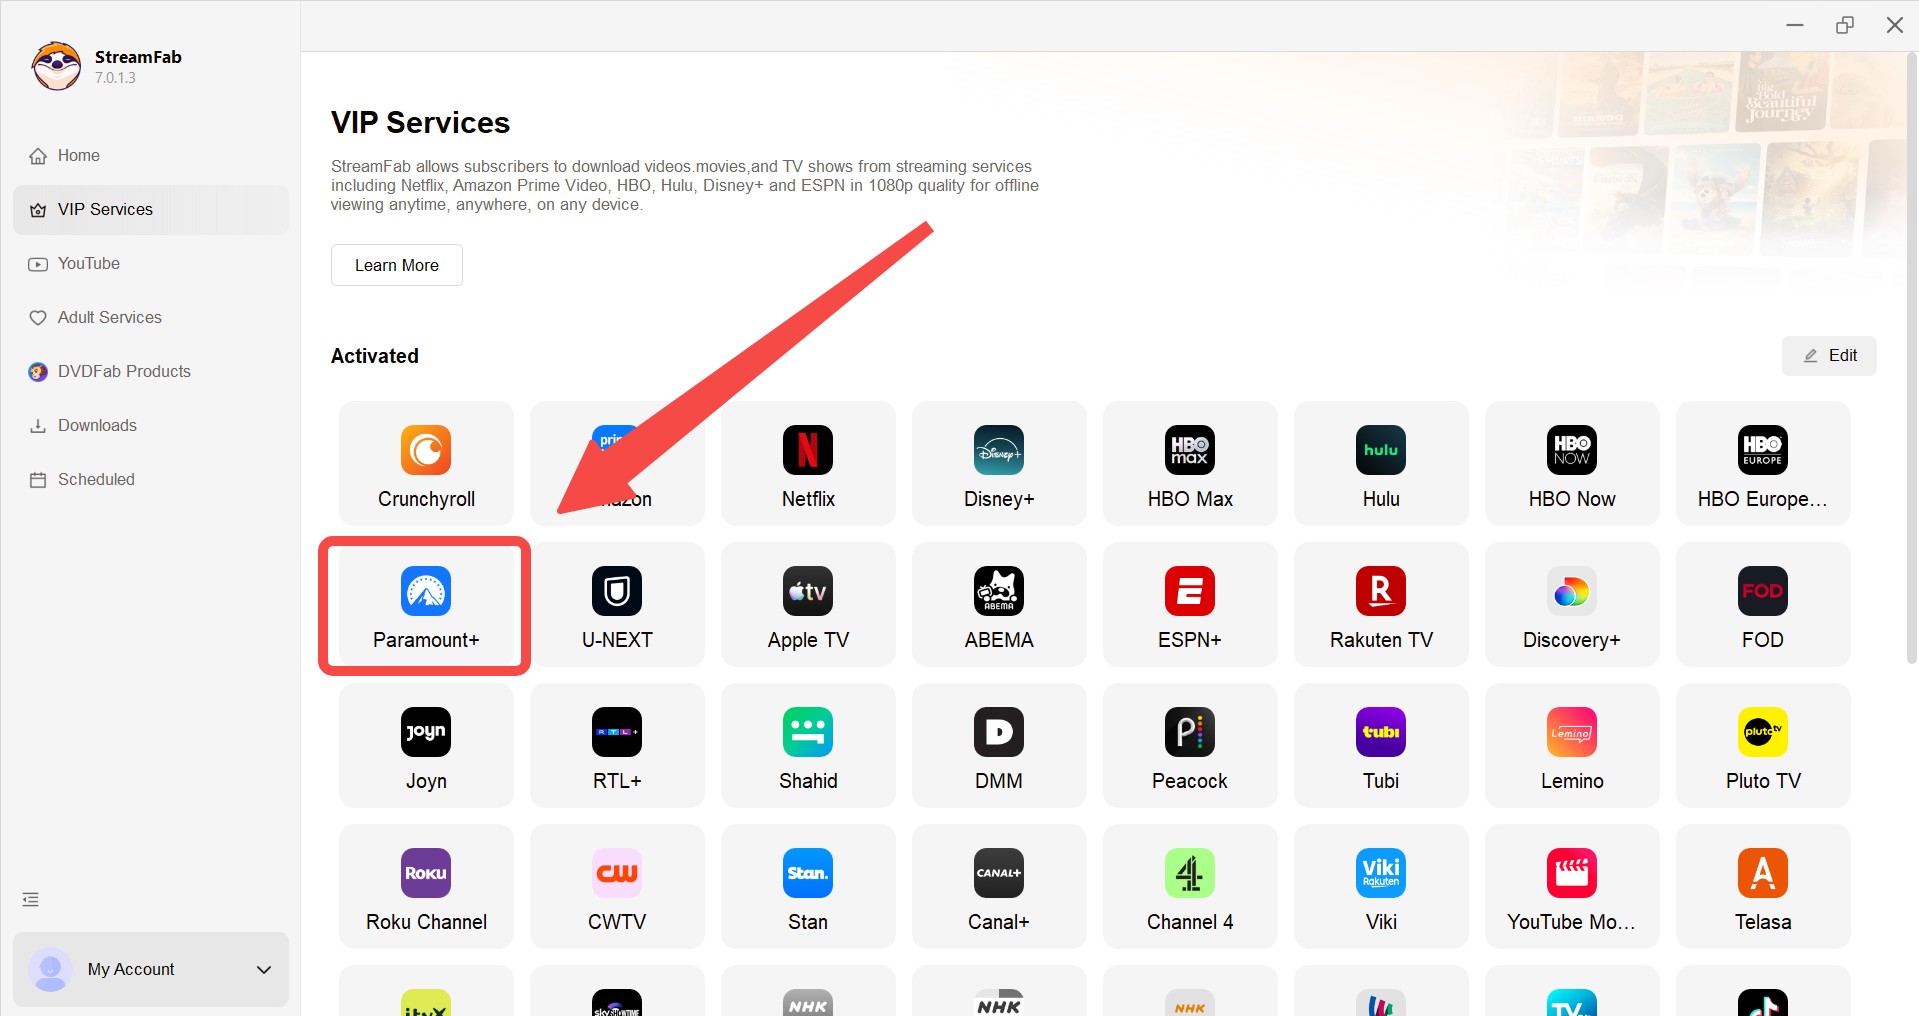1919x1016 pixels.
Task: Restore down the application window
Action: [1845, 24]
